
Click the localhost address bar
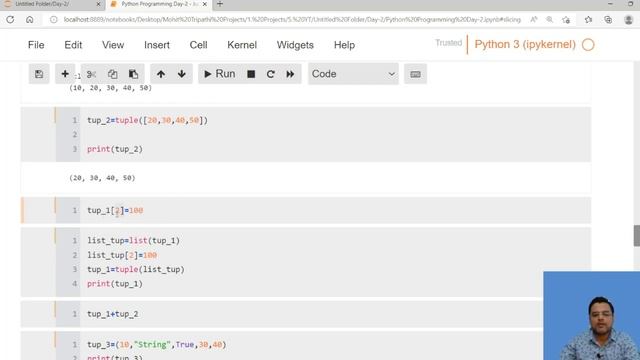click(x=292, y=20)
